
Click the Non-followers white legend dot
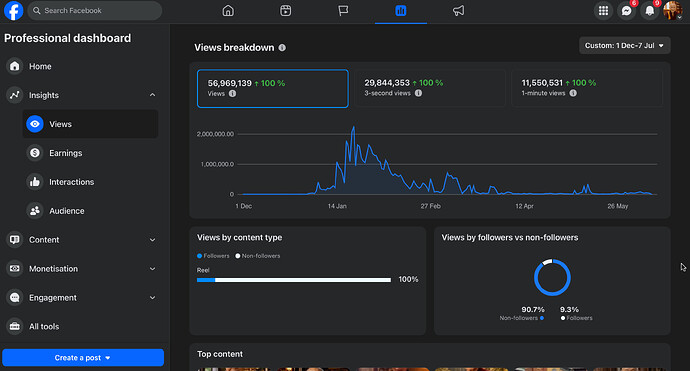point(238,256)
